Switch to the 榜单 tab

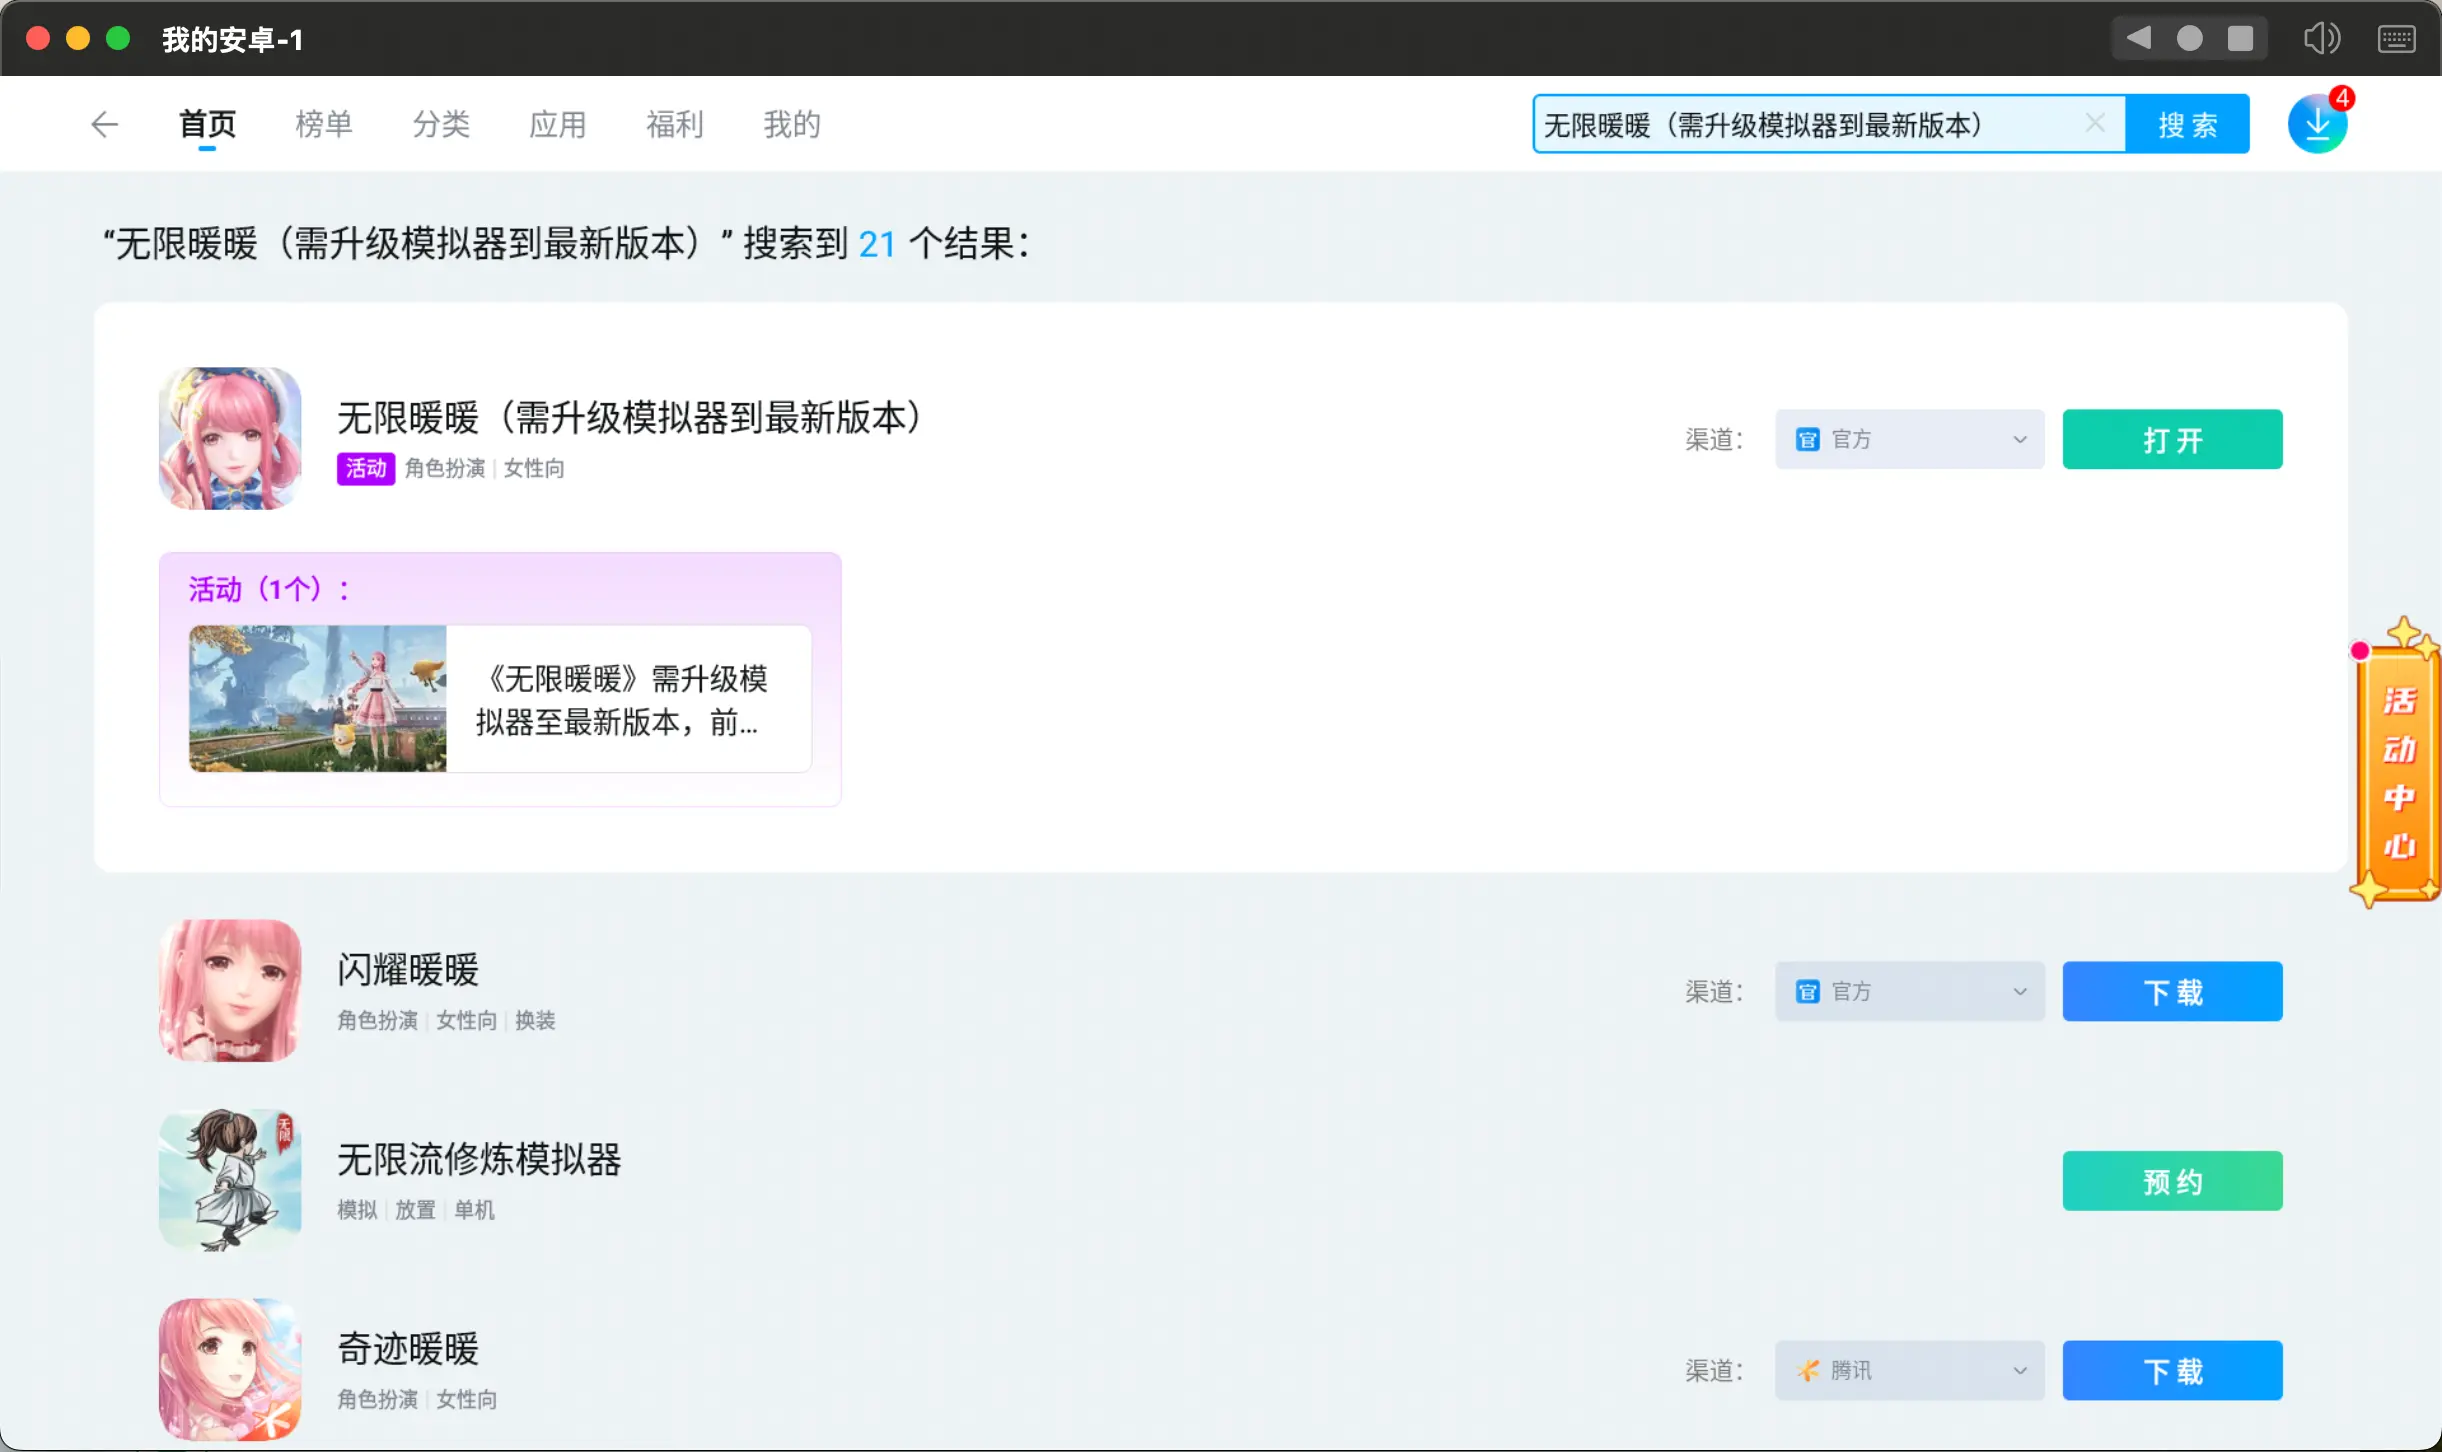[324, 124]
